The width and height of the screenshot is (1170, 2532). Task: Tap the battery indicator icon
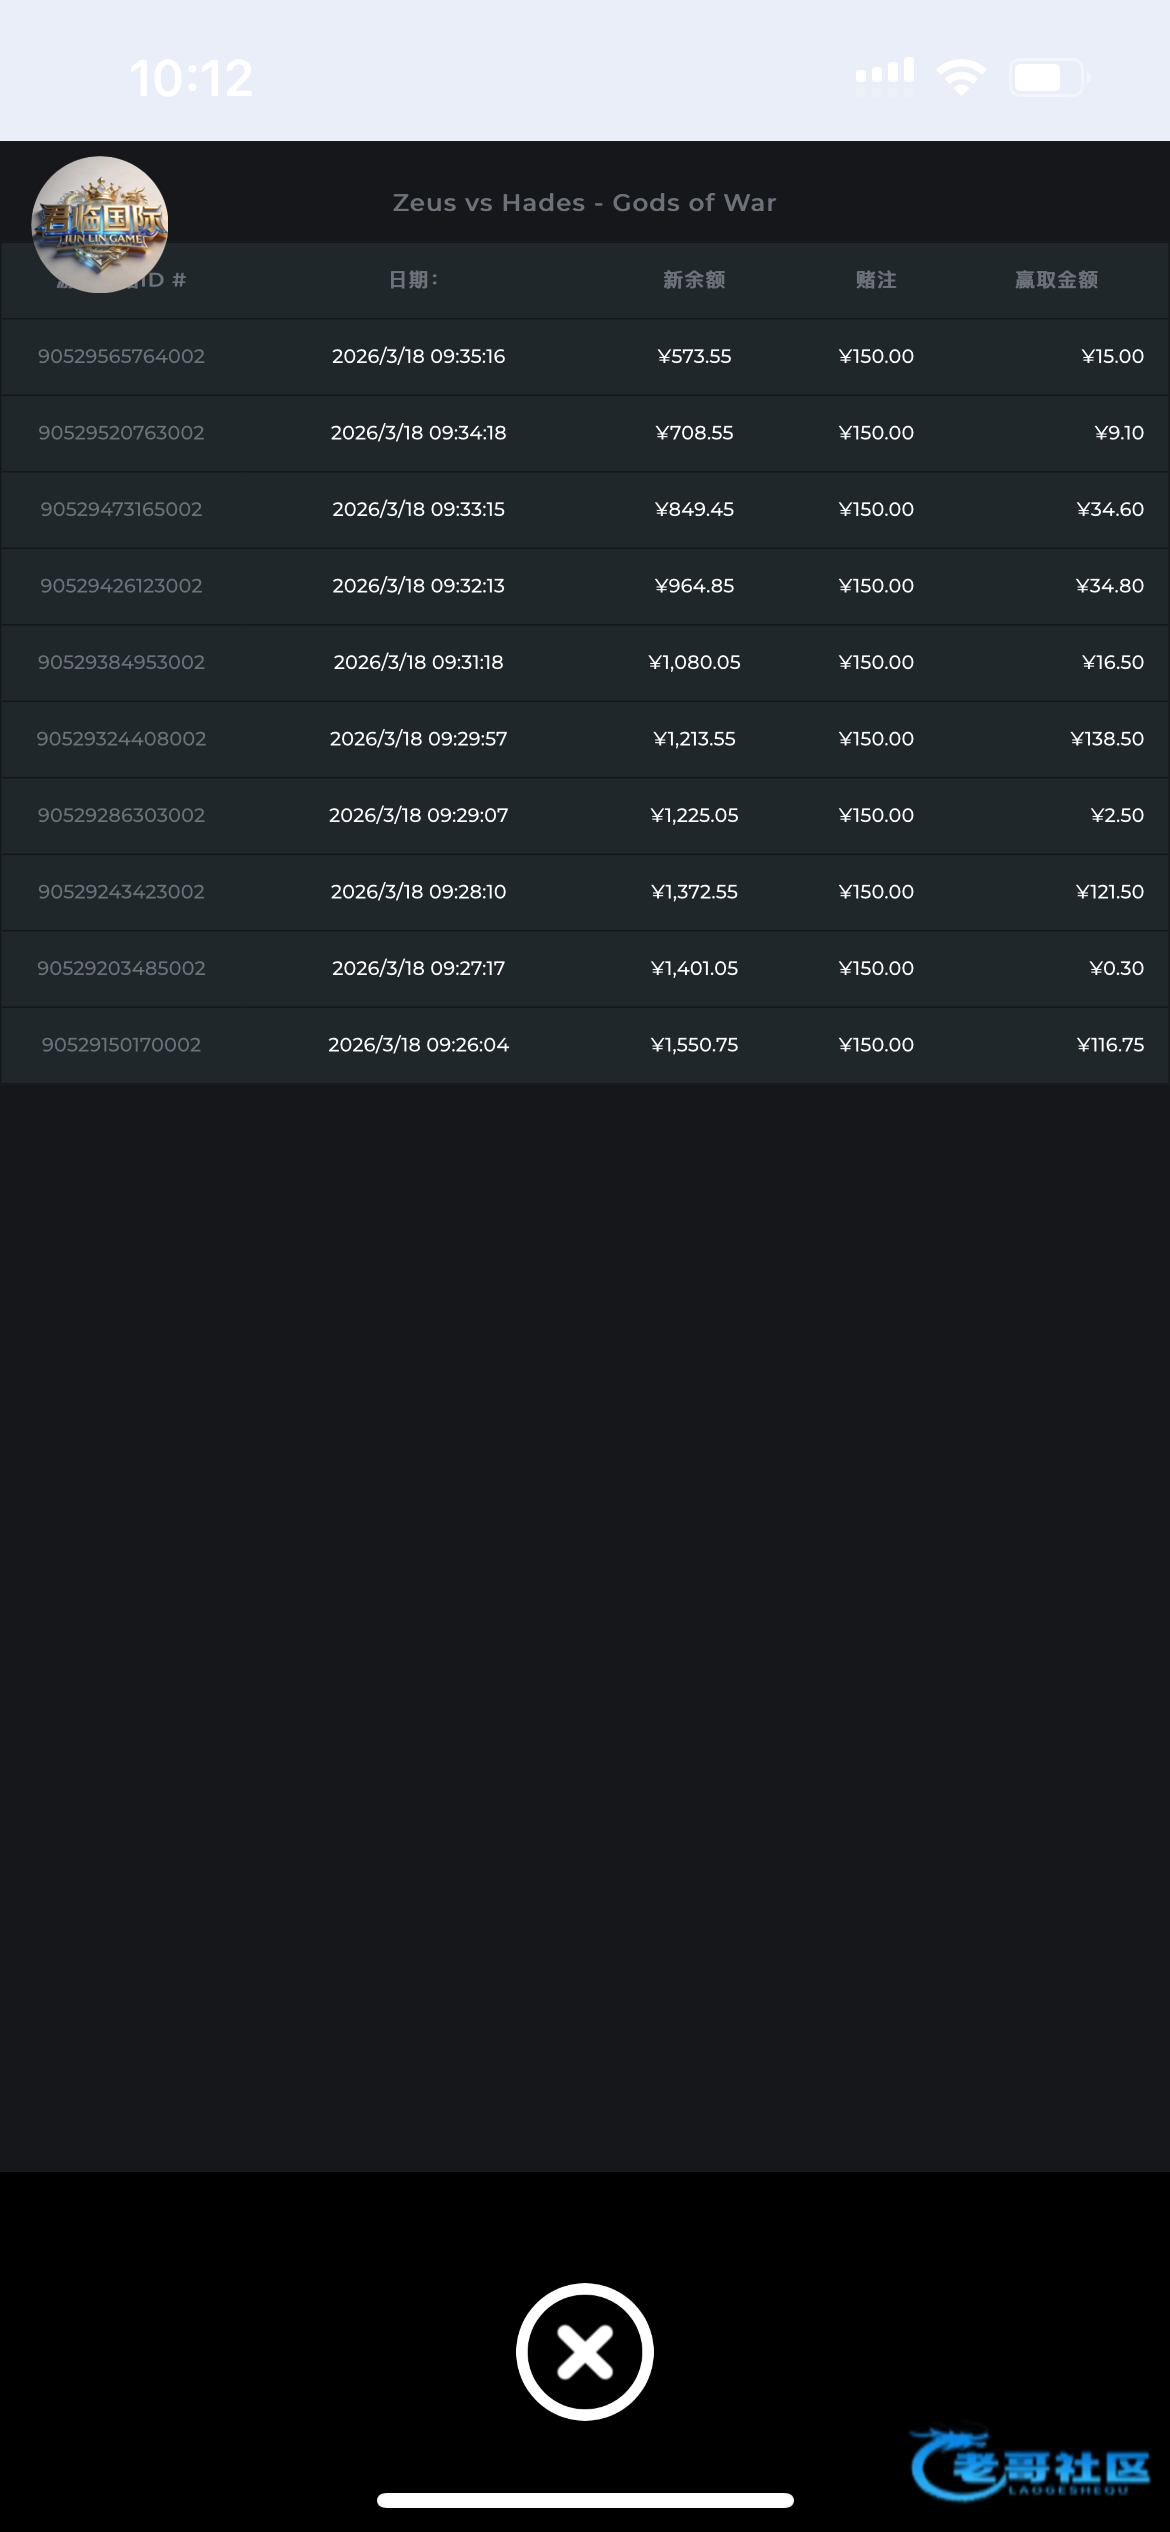click(1047, 77)
